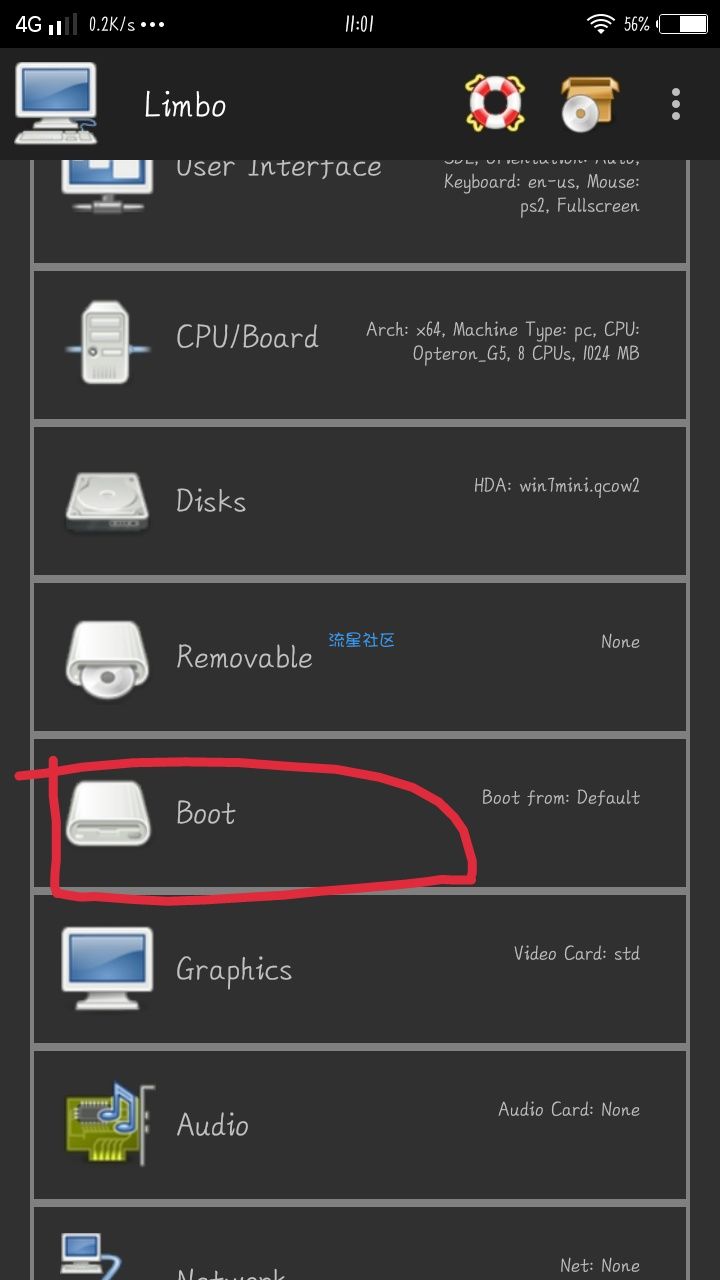720x1280 pixels.
Task: Tap HDA: win7mini.qcow2 disk summary
Action: [x=557, y=486]
